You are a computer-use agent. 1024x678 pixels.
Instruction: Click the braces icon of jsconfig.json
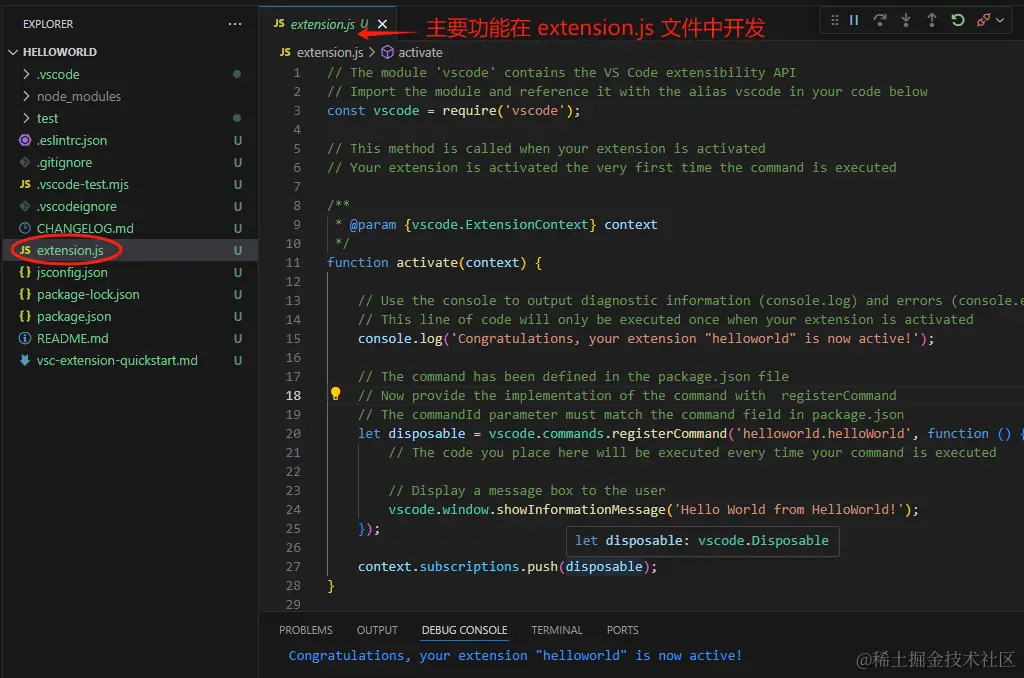(25, 272)
